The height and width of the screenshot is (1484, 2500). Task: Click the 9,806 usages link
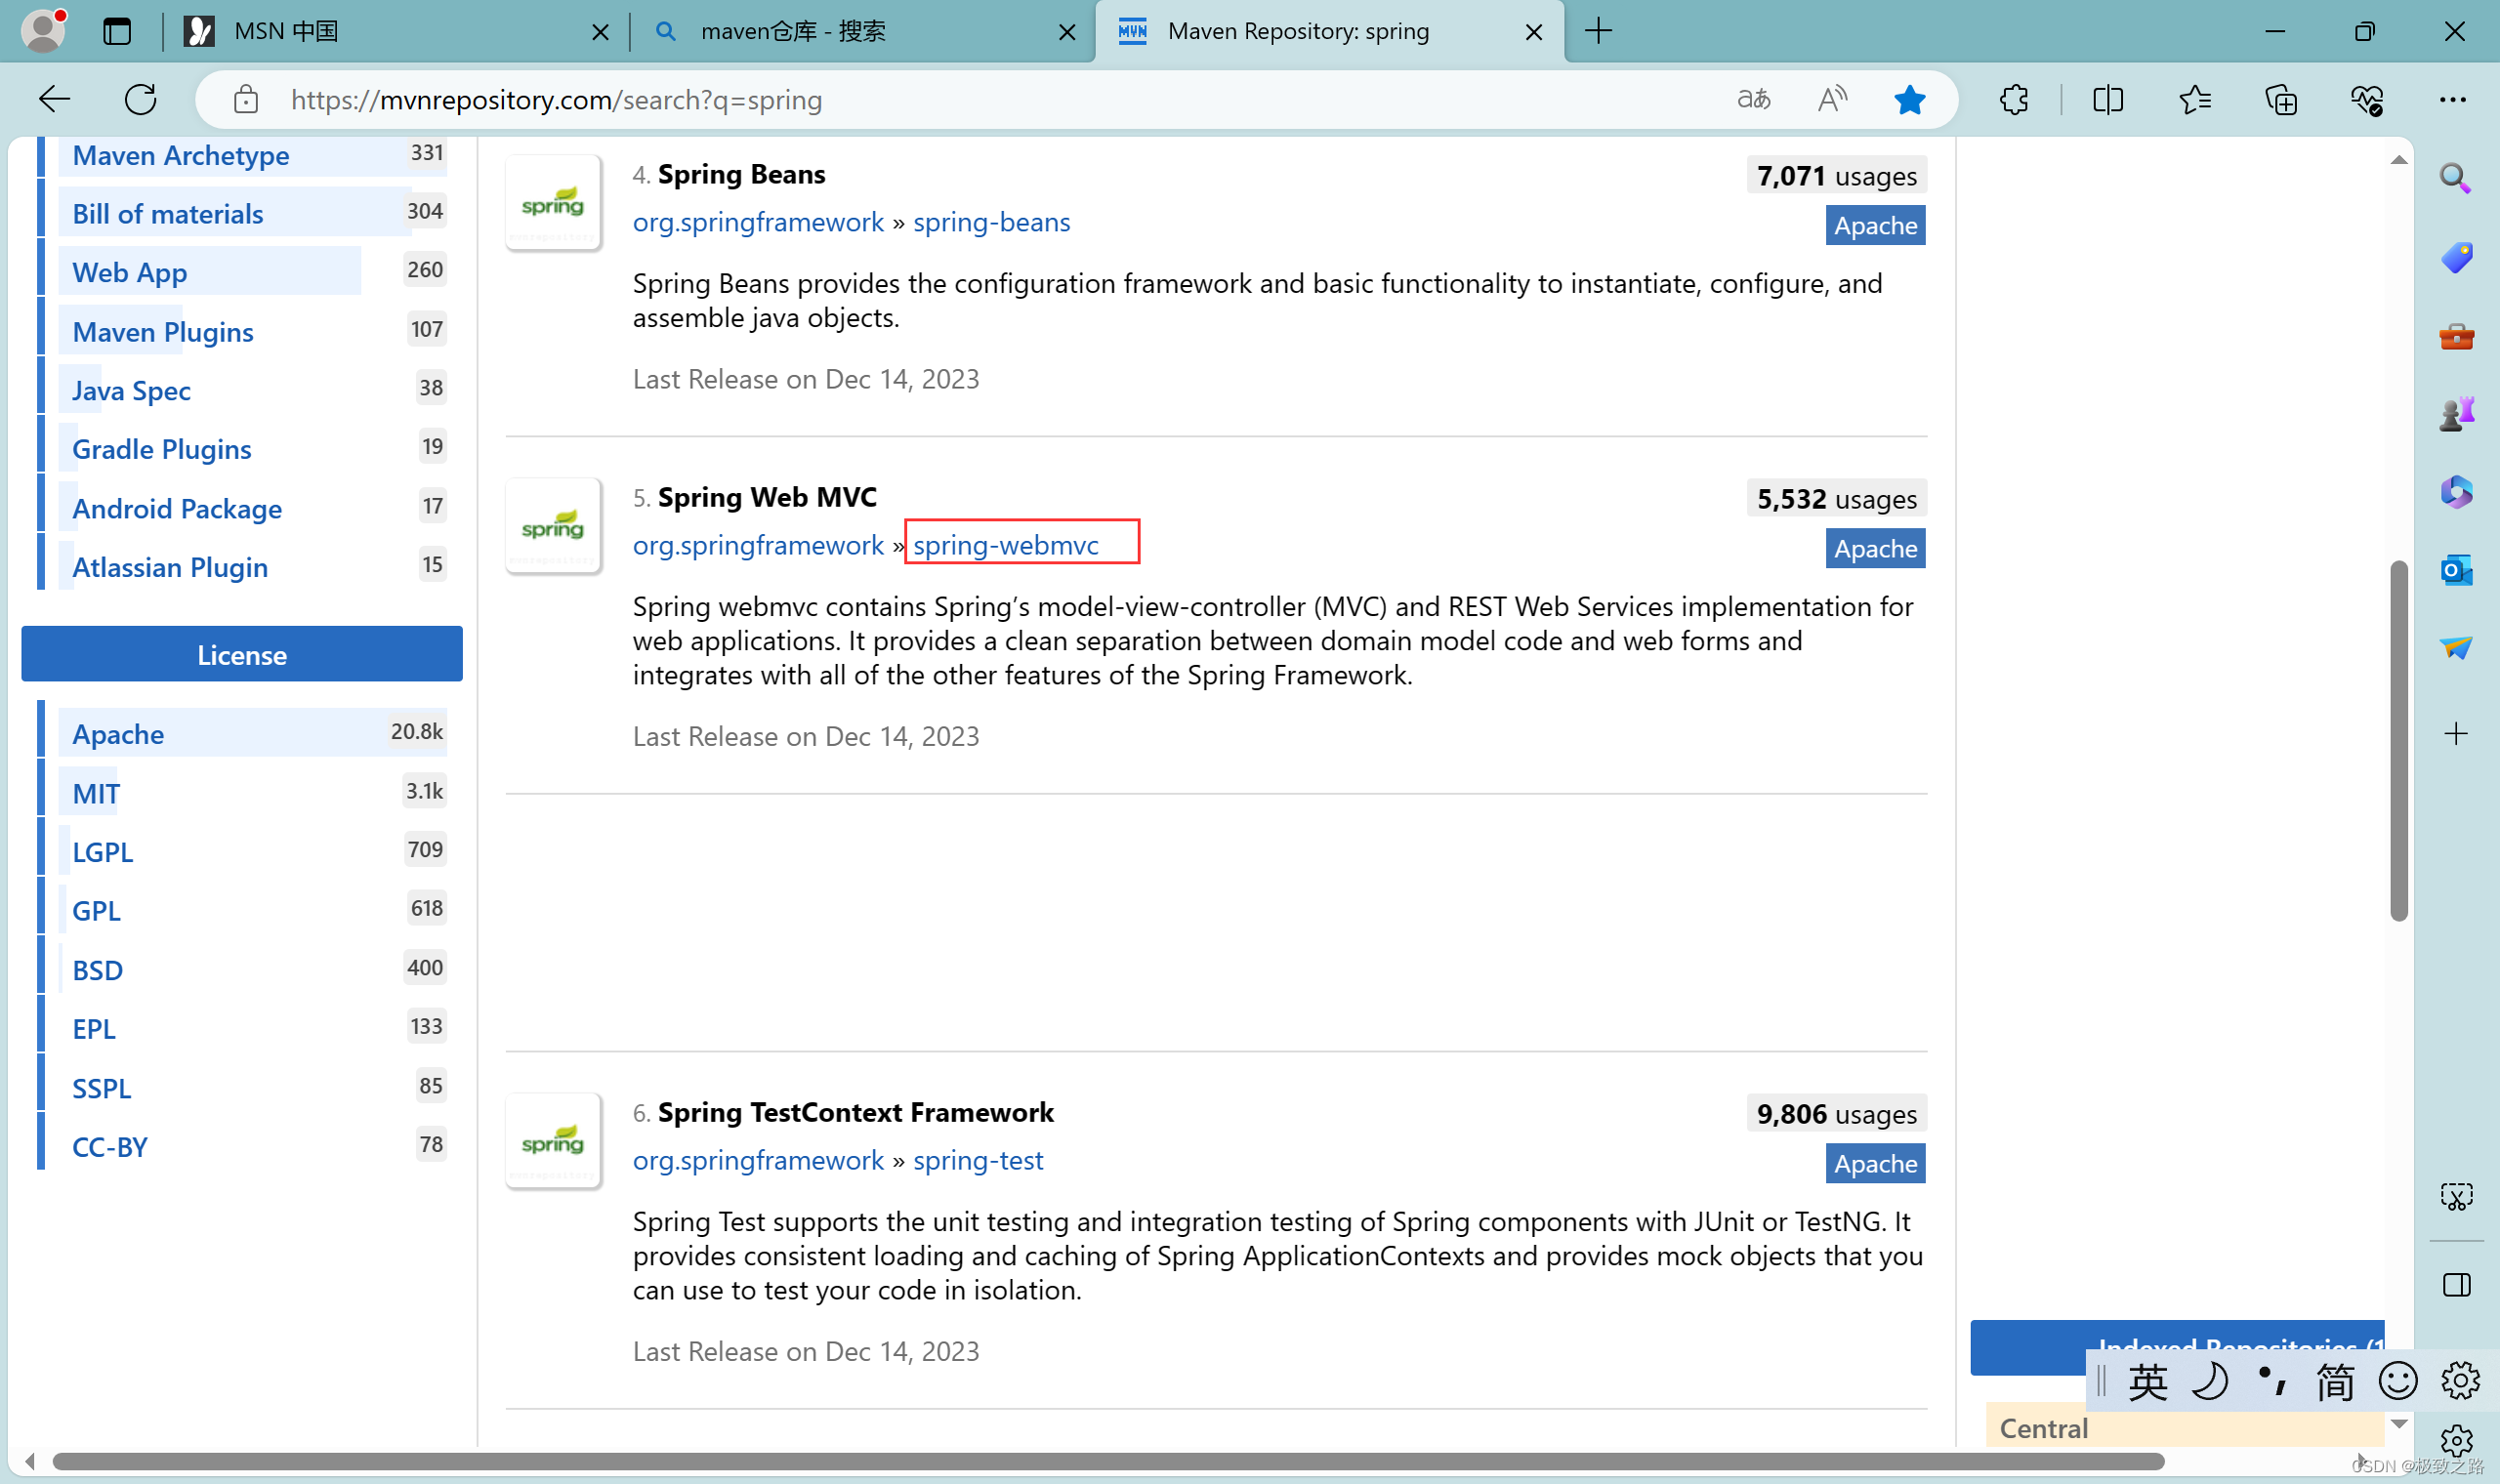1836,1114
